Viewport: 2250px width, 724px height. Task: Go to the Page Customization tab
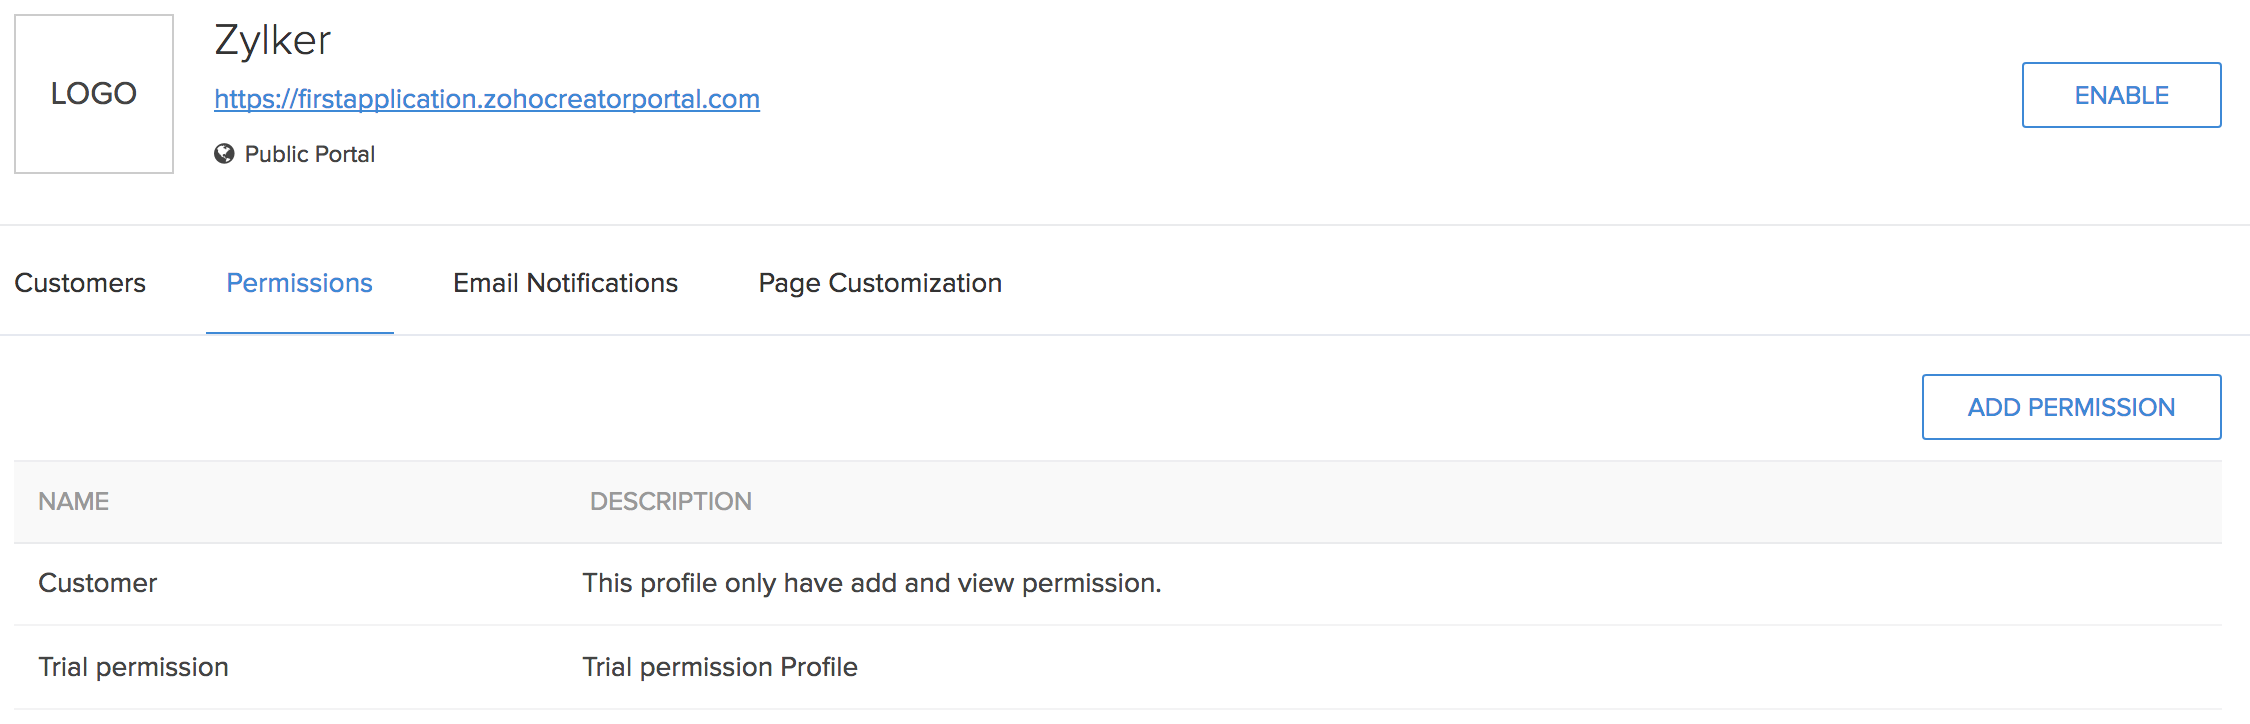pyautogui.click(x=880, y=283)
